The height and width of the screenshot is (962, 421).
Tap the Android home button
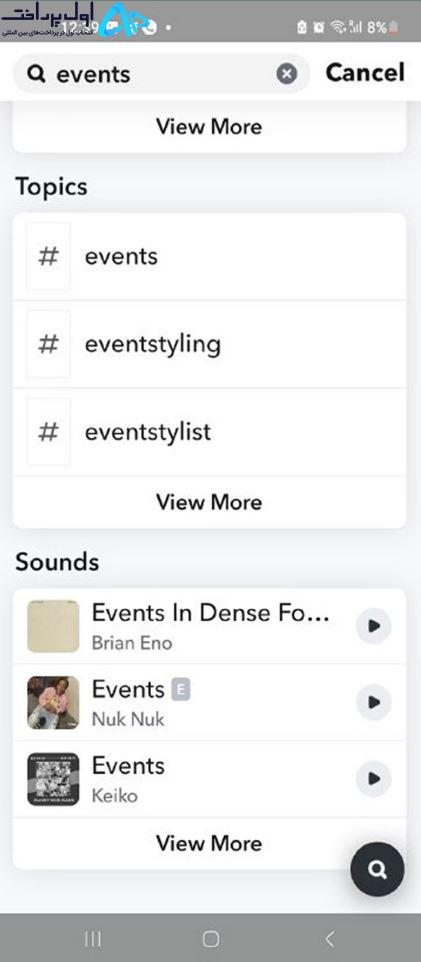[210, 938]
